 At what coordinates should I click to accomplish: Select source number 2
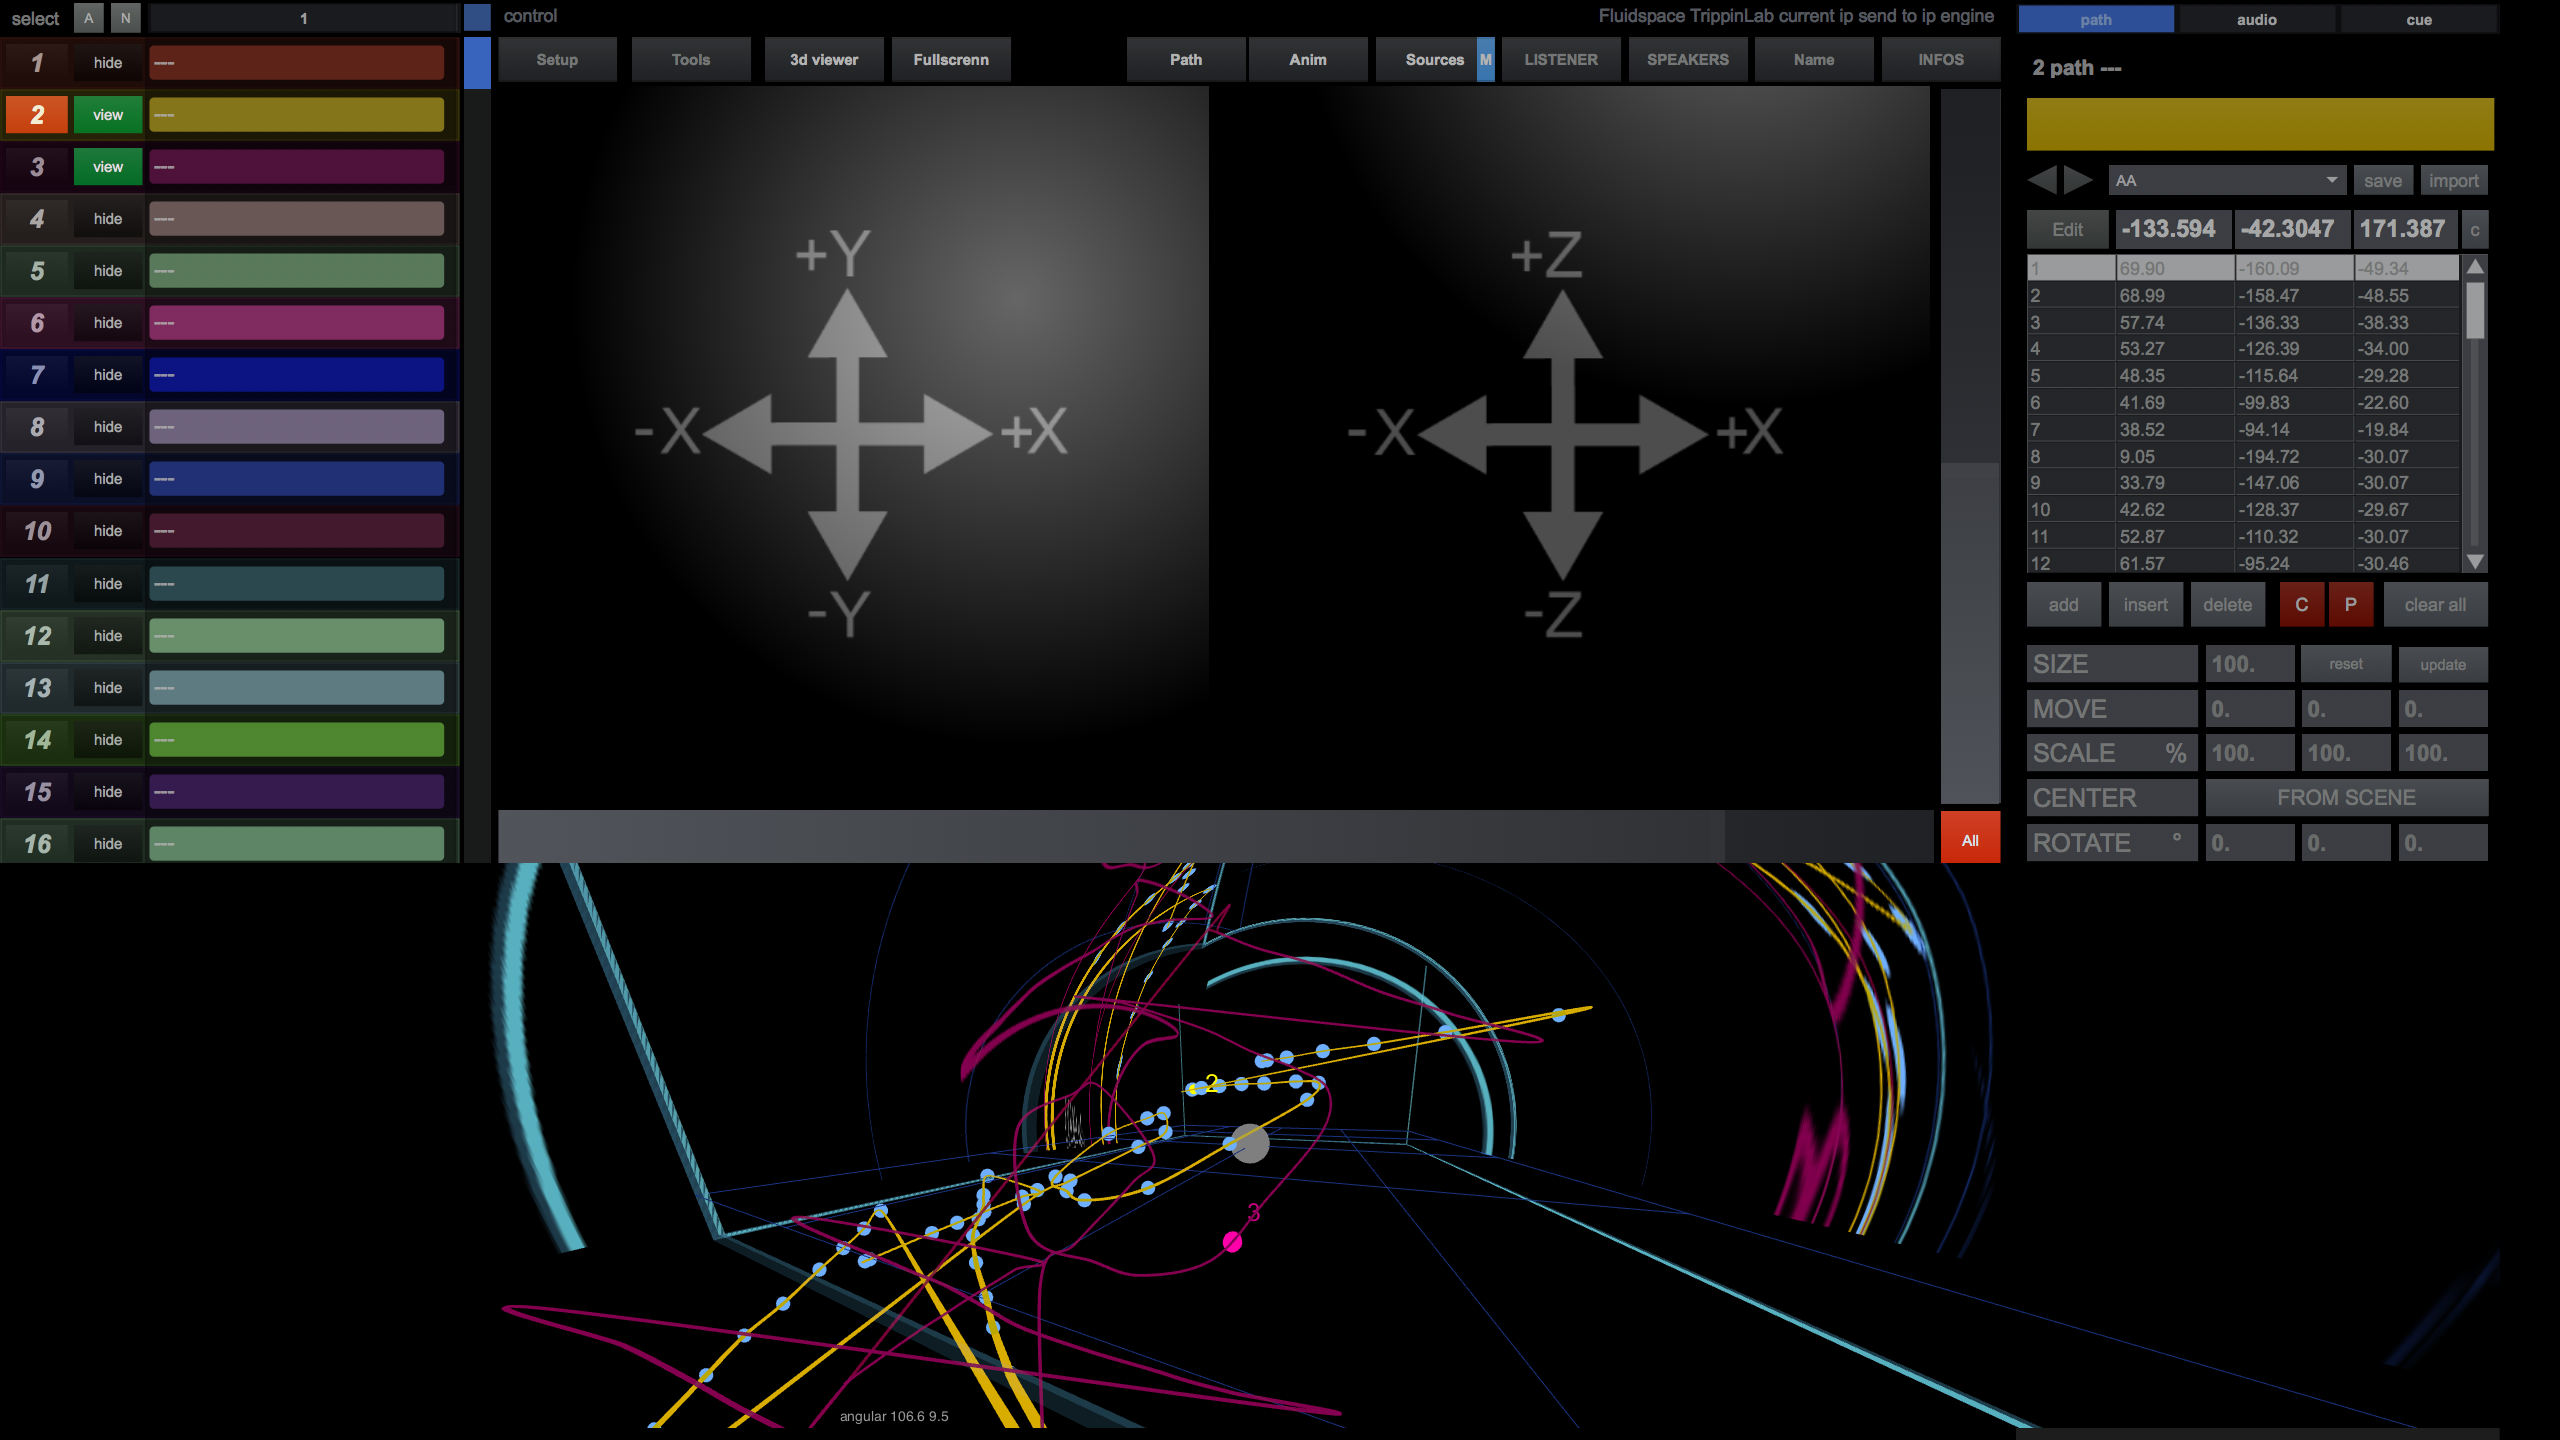[37, 115]
